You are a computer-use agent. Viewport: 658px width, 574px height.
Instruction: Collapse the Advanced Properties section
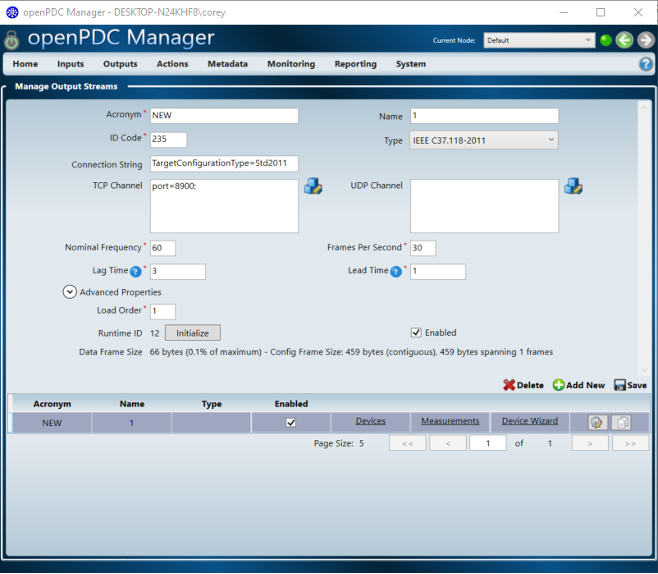[70, 292]
